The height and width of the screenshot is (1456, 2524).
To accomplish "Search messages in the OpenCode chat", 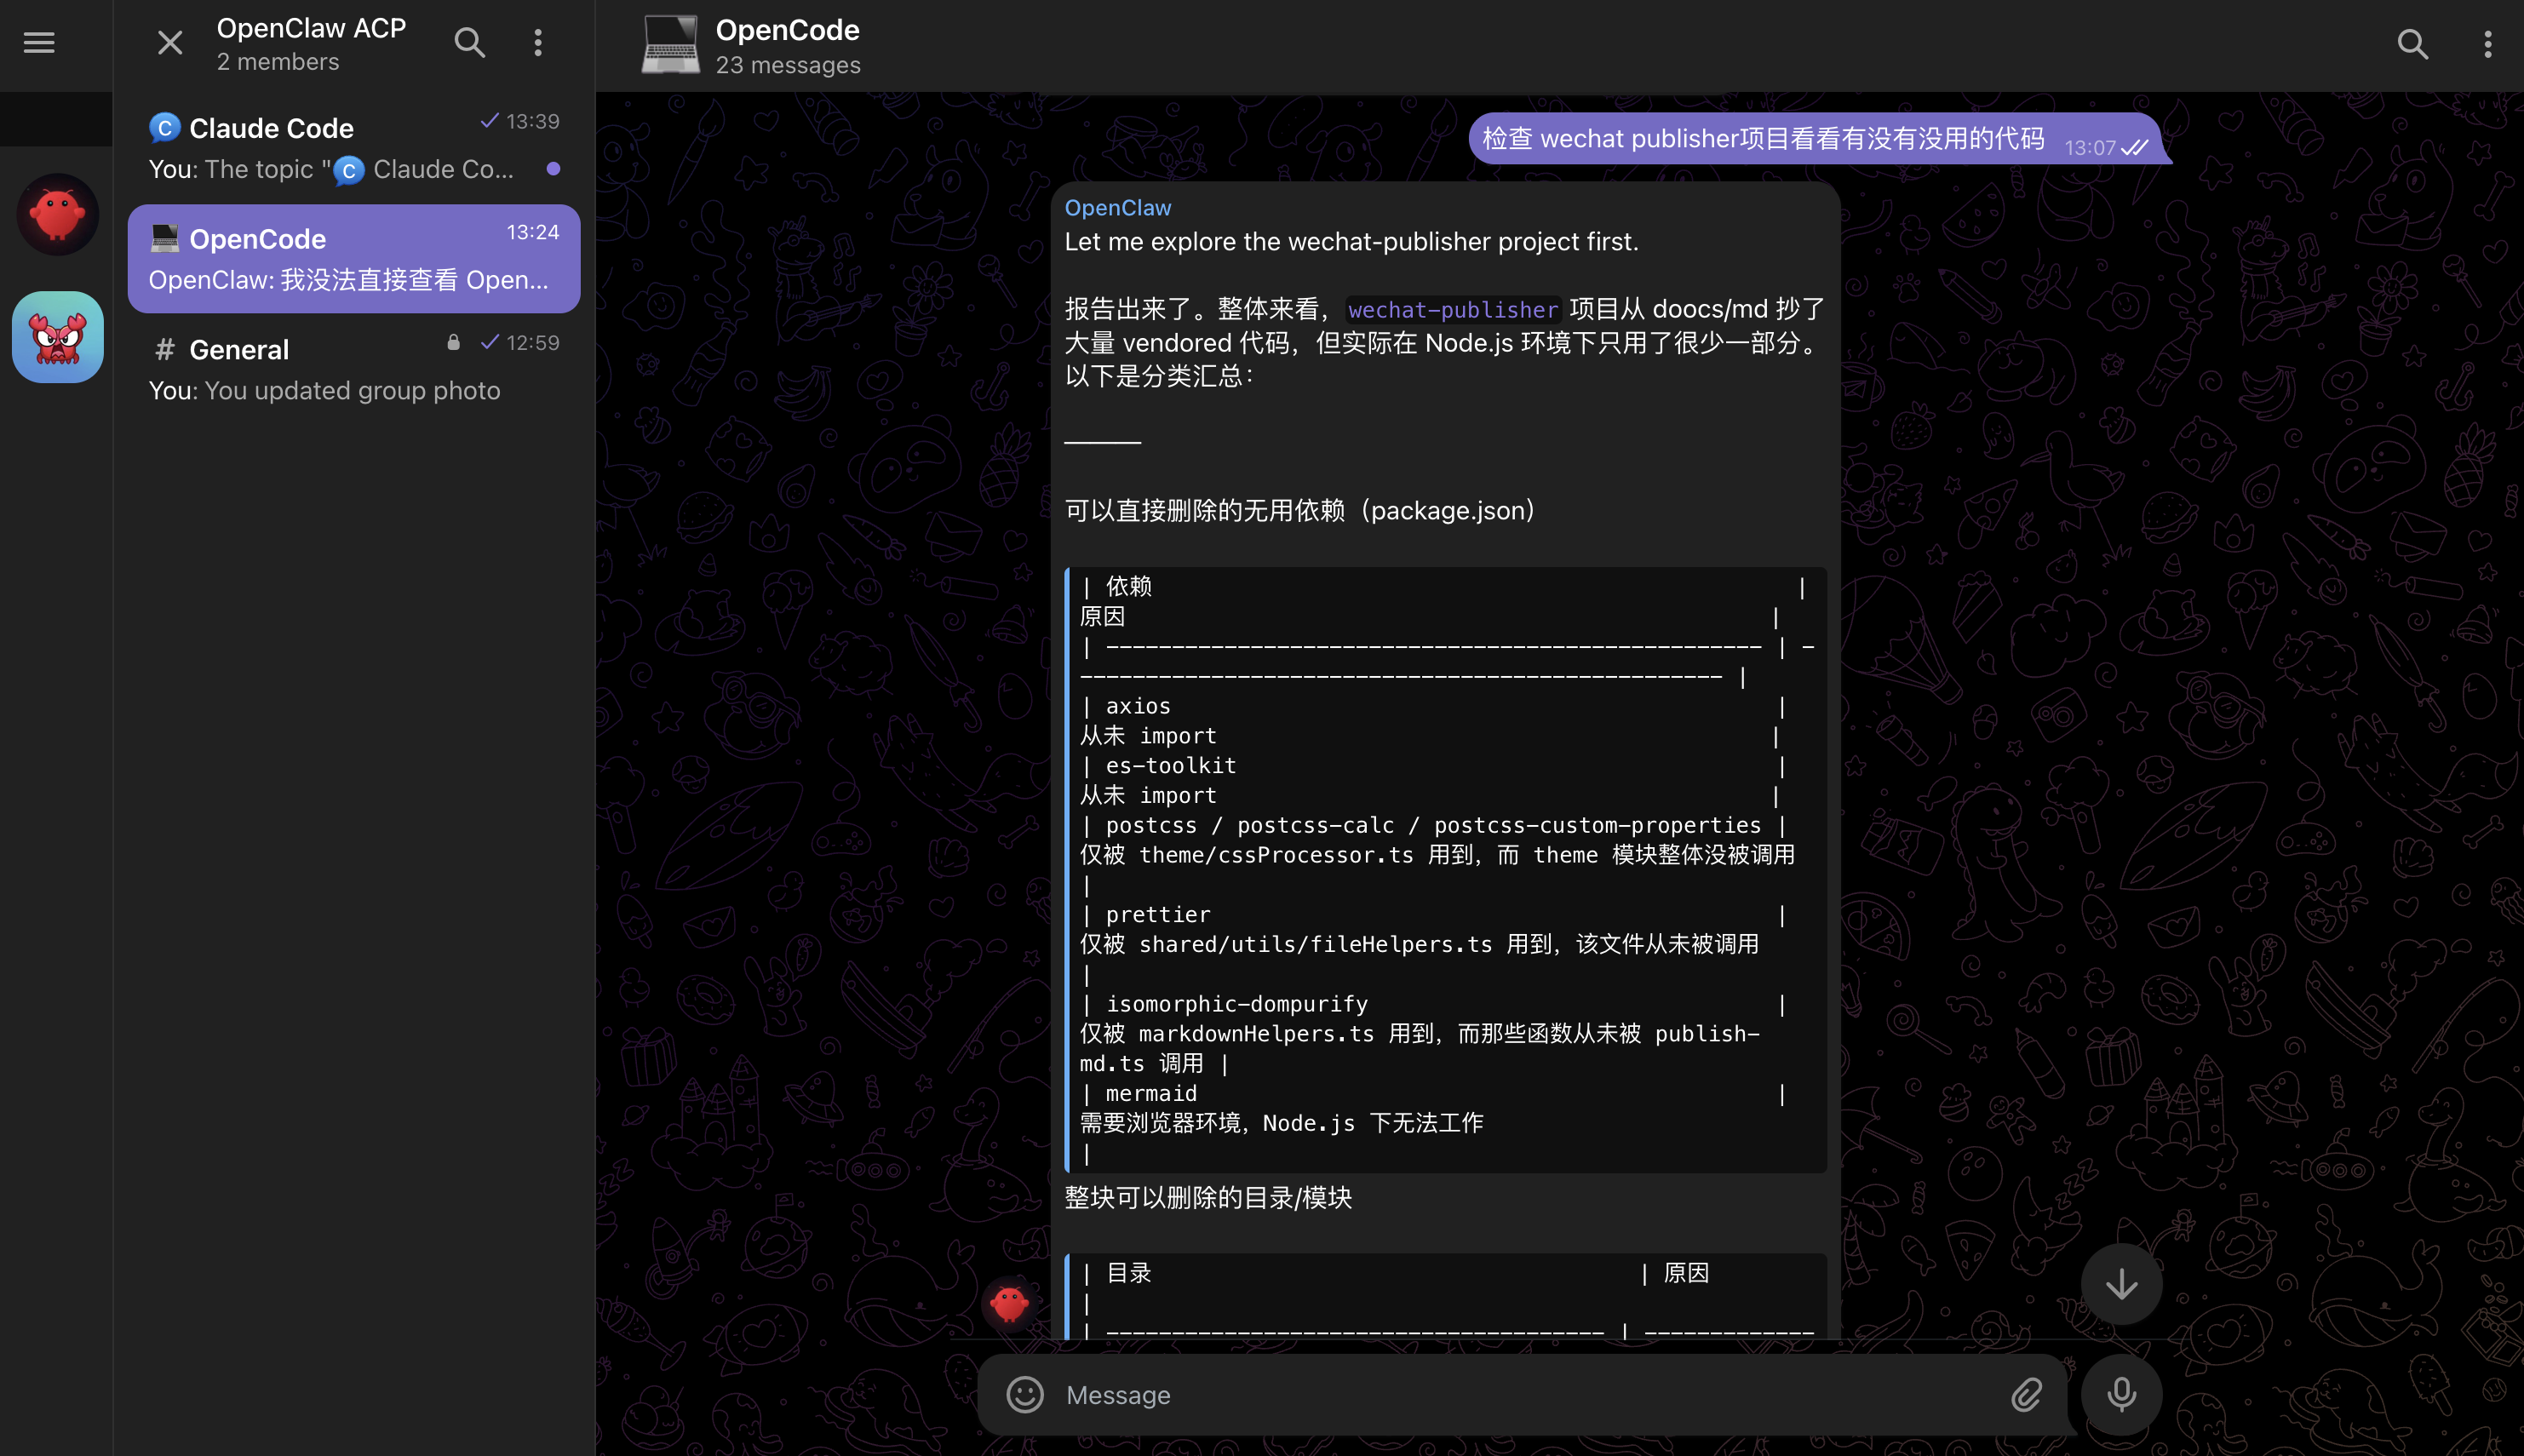I will [x=2412, y=44].
